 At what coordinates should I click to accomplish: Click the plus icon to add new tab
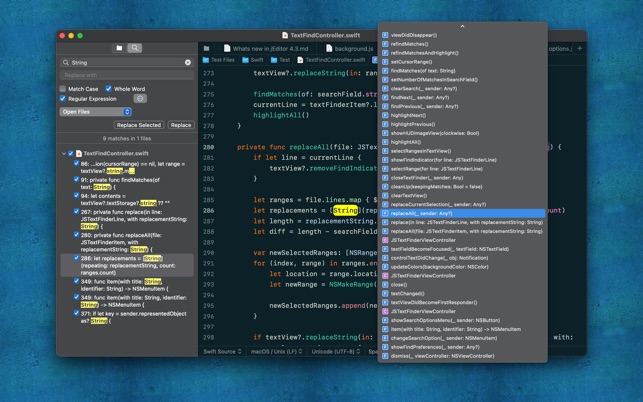click(579, 48)
